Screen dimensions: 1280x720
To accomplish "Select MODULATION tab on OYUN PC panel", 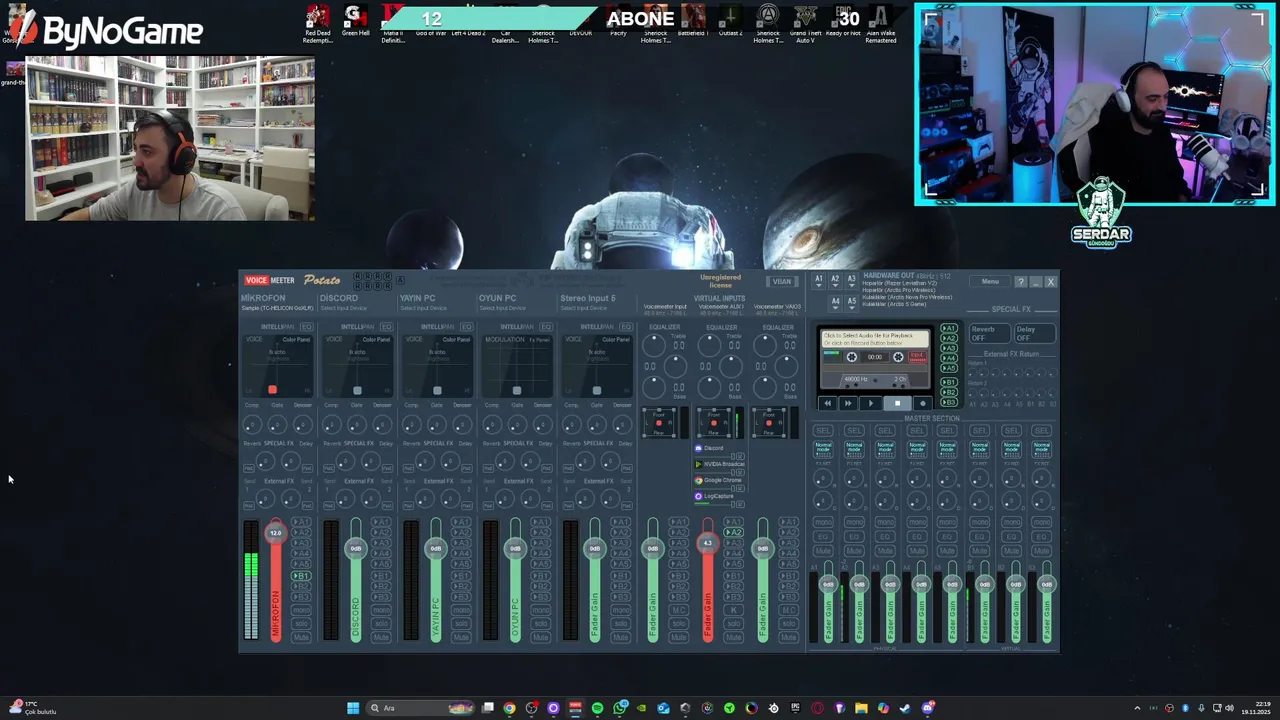I will point(504,340).
